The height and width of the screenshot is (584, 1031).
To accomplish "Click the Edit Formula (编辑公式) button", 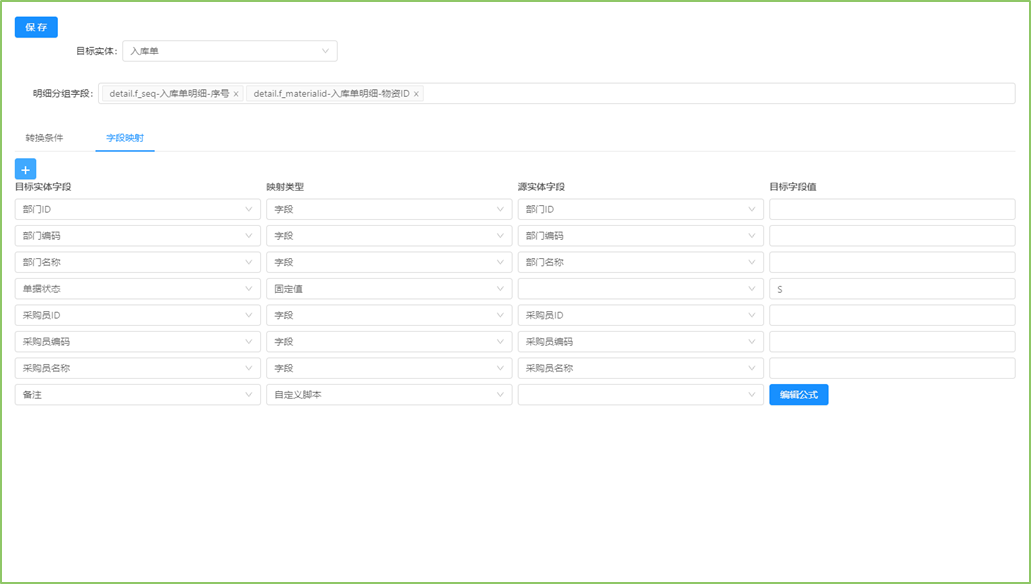I will (798, 395).
